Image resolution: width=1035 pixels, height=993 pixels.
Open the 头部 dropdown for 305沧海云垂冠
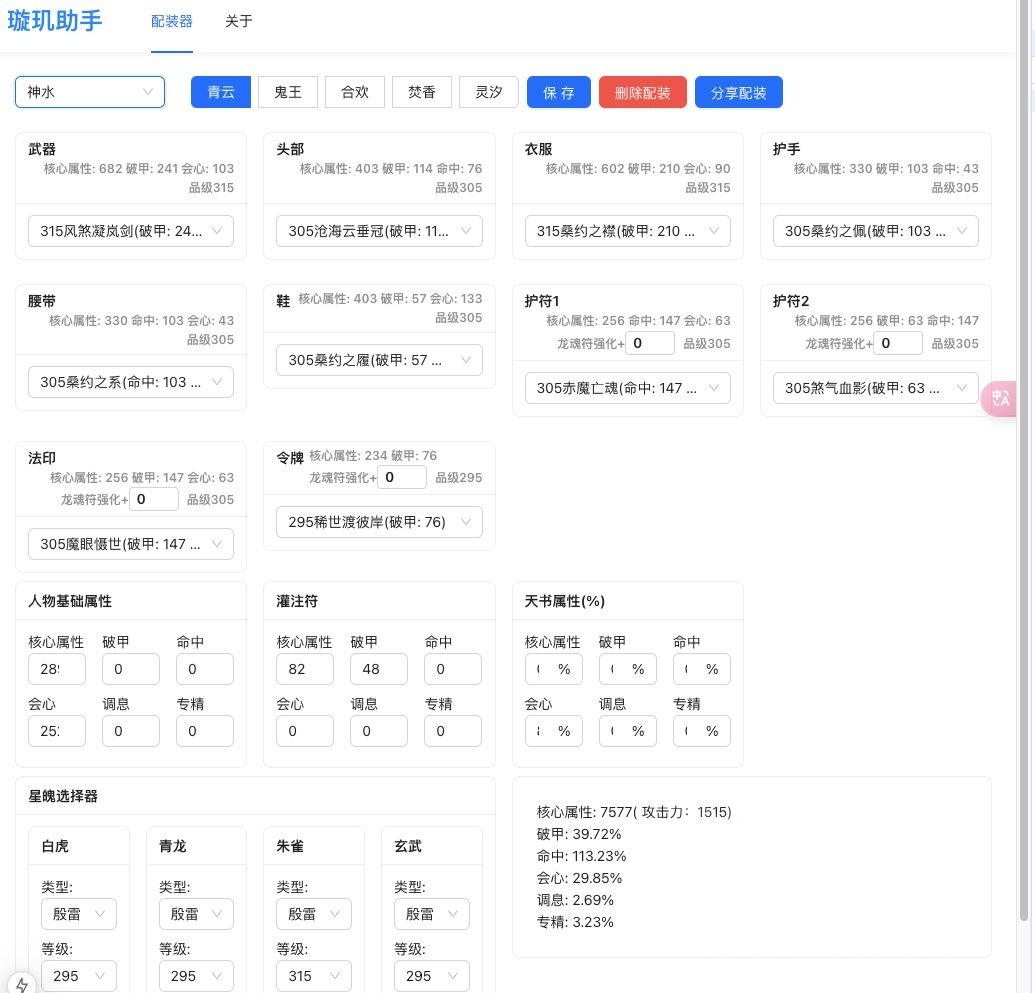[x=378, y=231]
